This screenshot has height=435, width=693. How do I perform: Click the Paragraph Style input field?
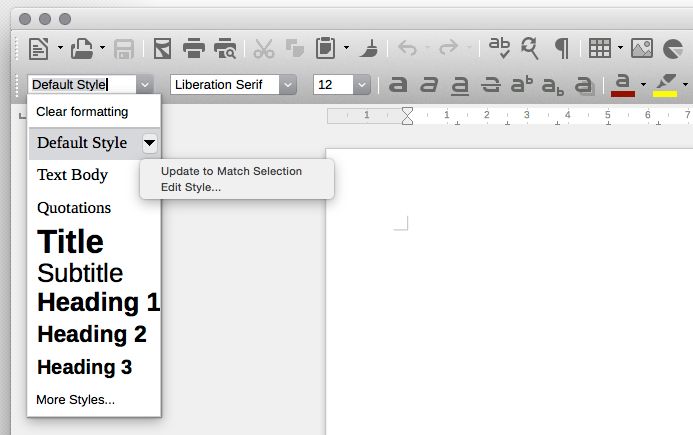[x=82, y=84]
